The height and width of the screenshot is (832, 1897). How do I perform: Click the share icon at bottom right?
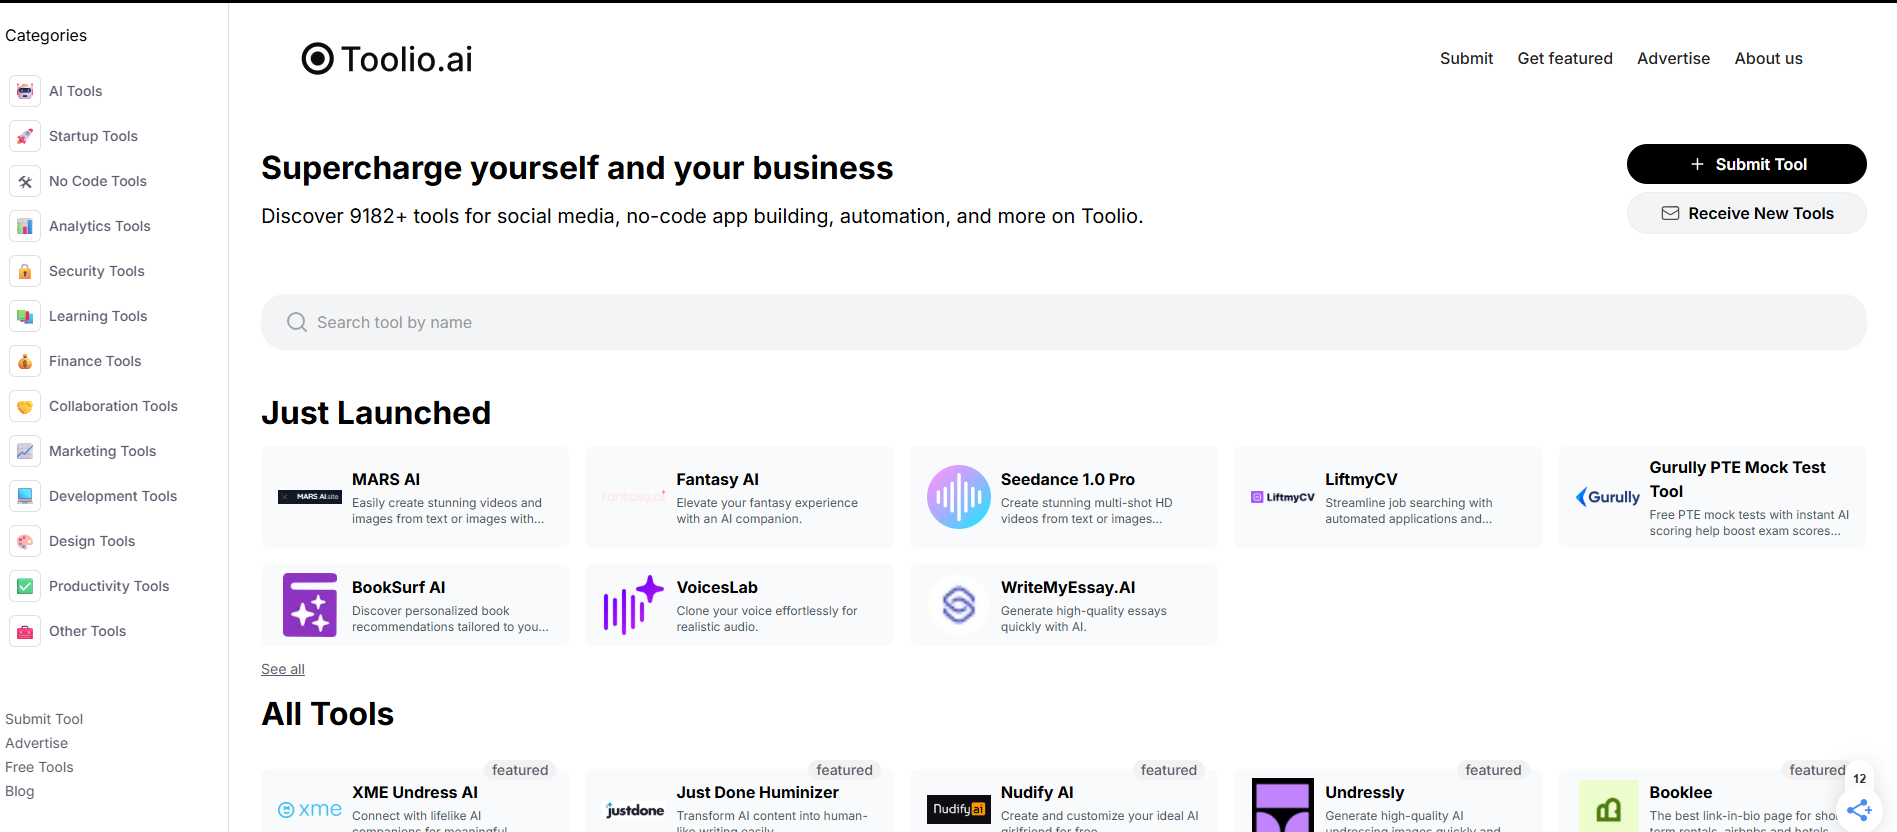1859,810
